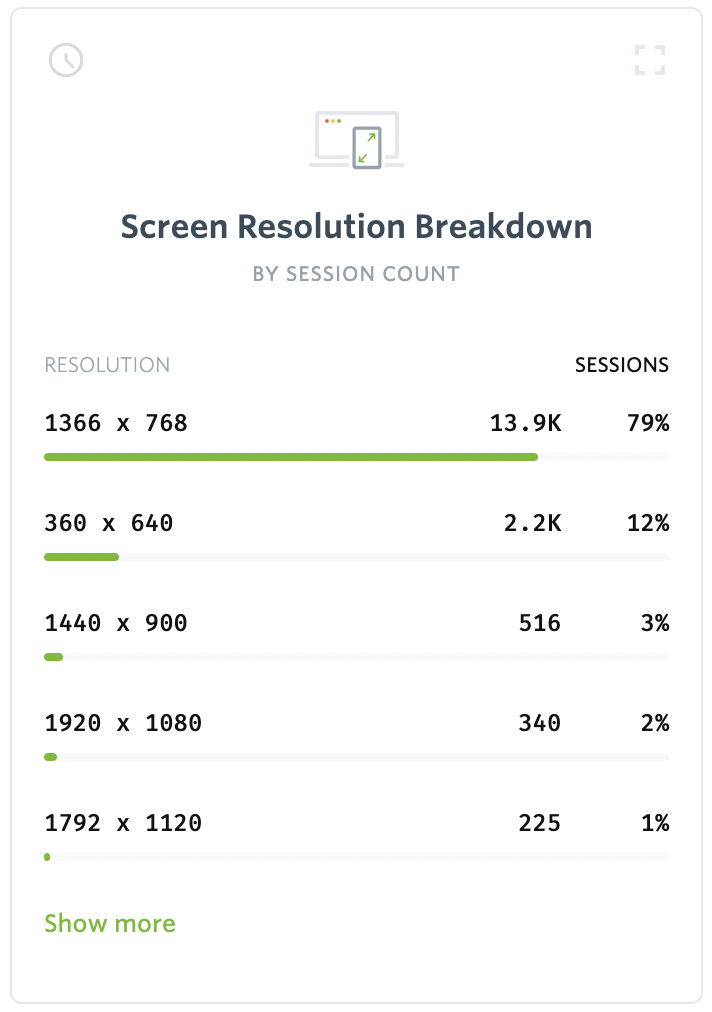Screen dimensions: 712x1012
Task: Select the 1920 x 1080 resolution row
Action: click(x=123, y=723)
